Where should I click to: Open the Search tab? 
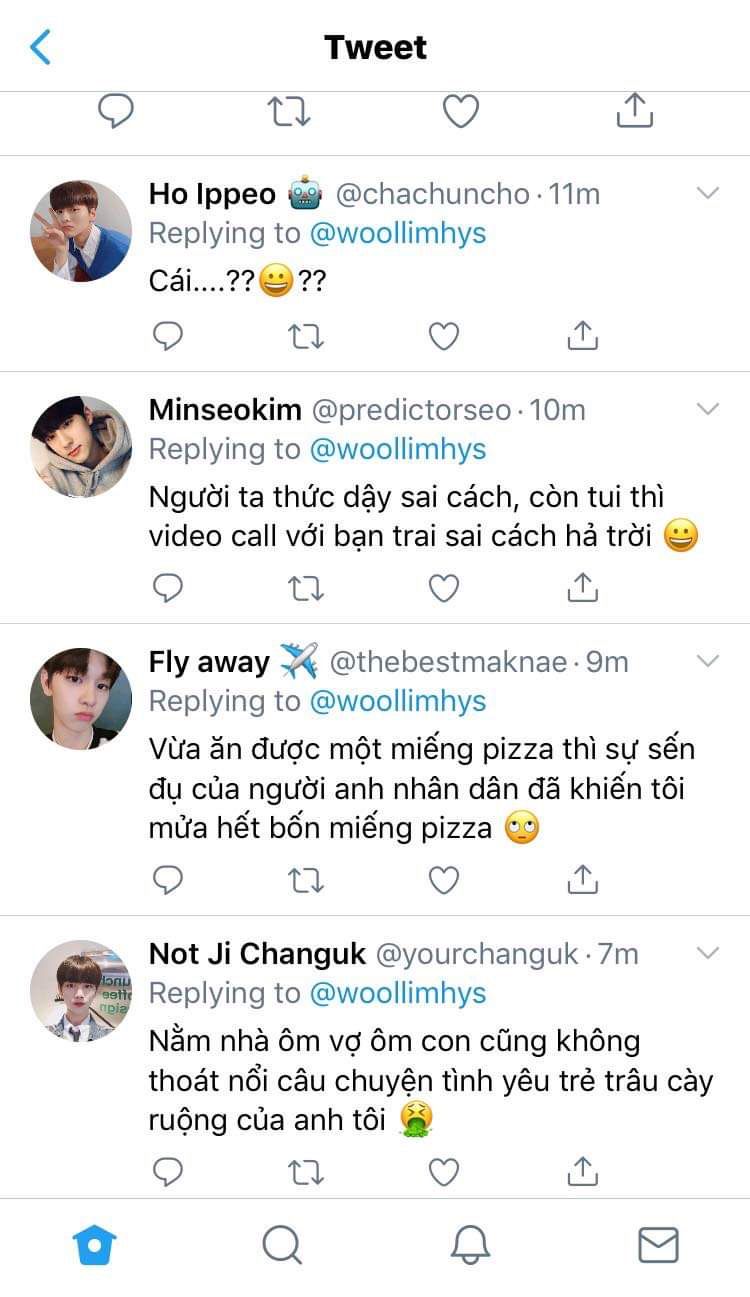[282, 1246]
